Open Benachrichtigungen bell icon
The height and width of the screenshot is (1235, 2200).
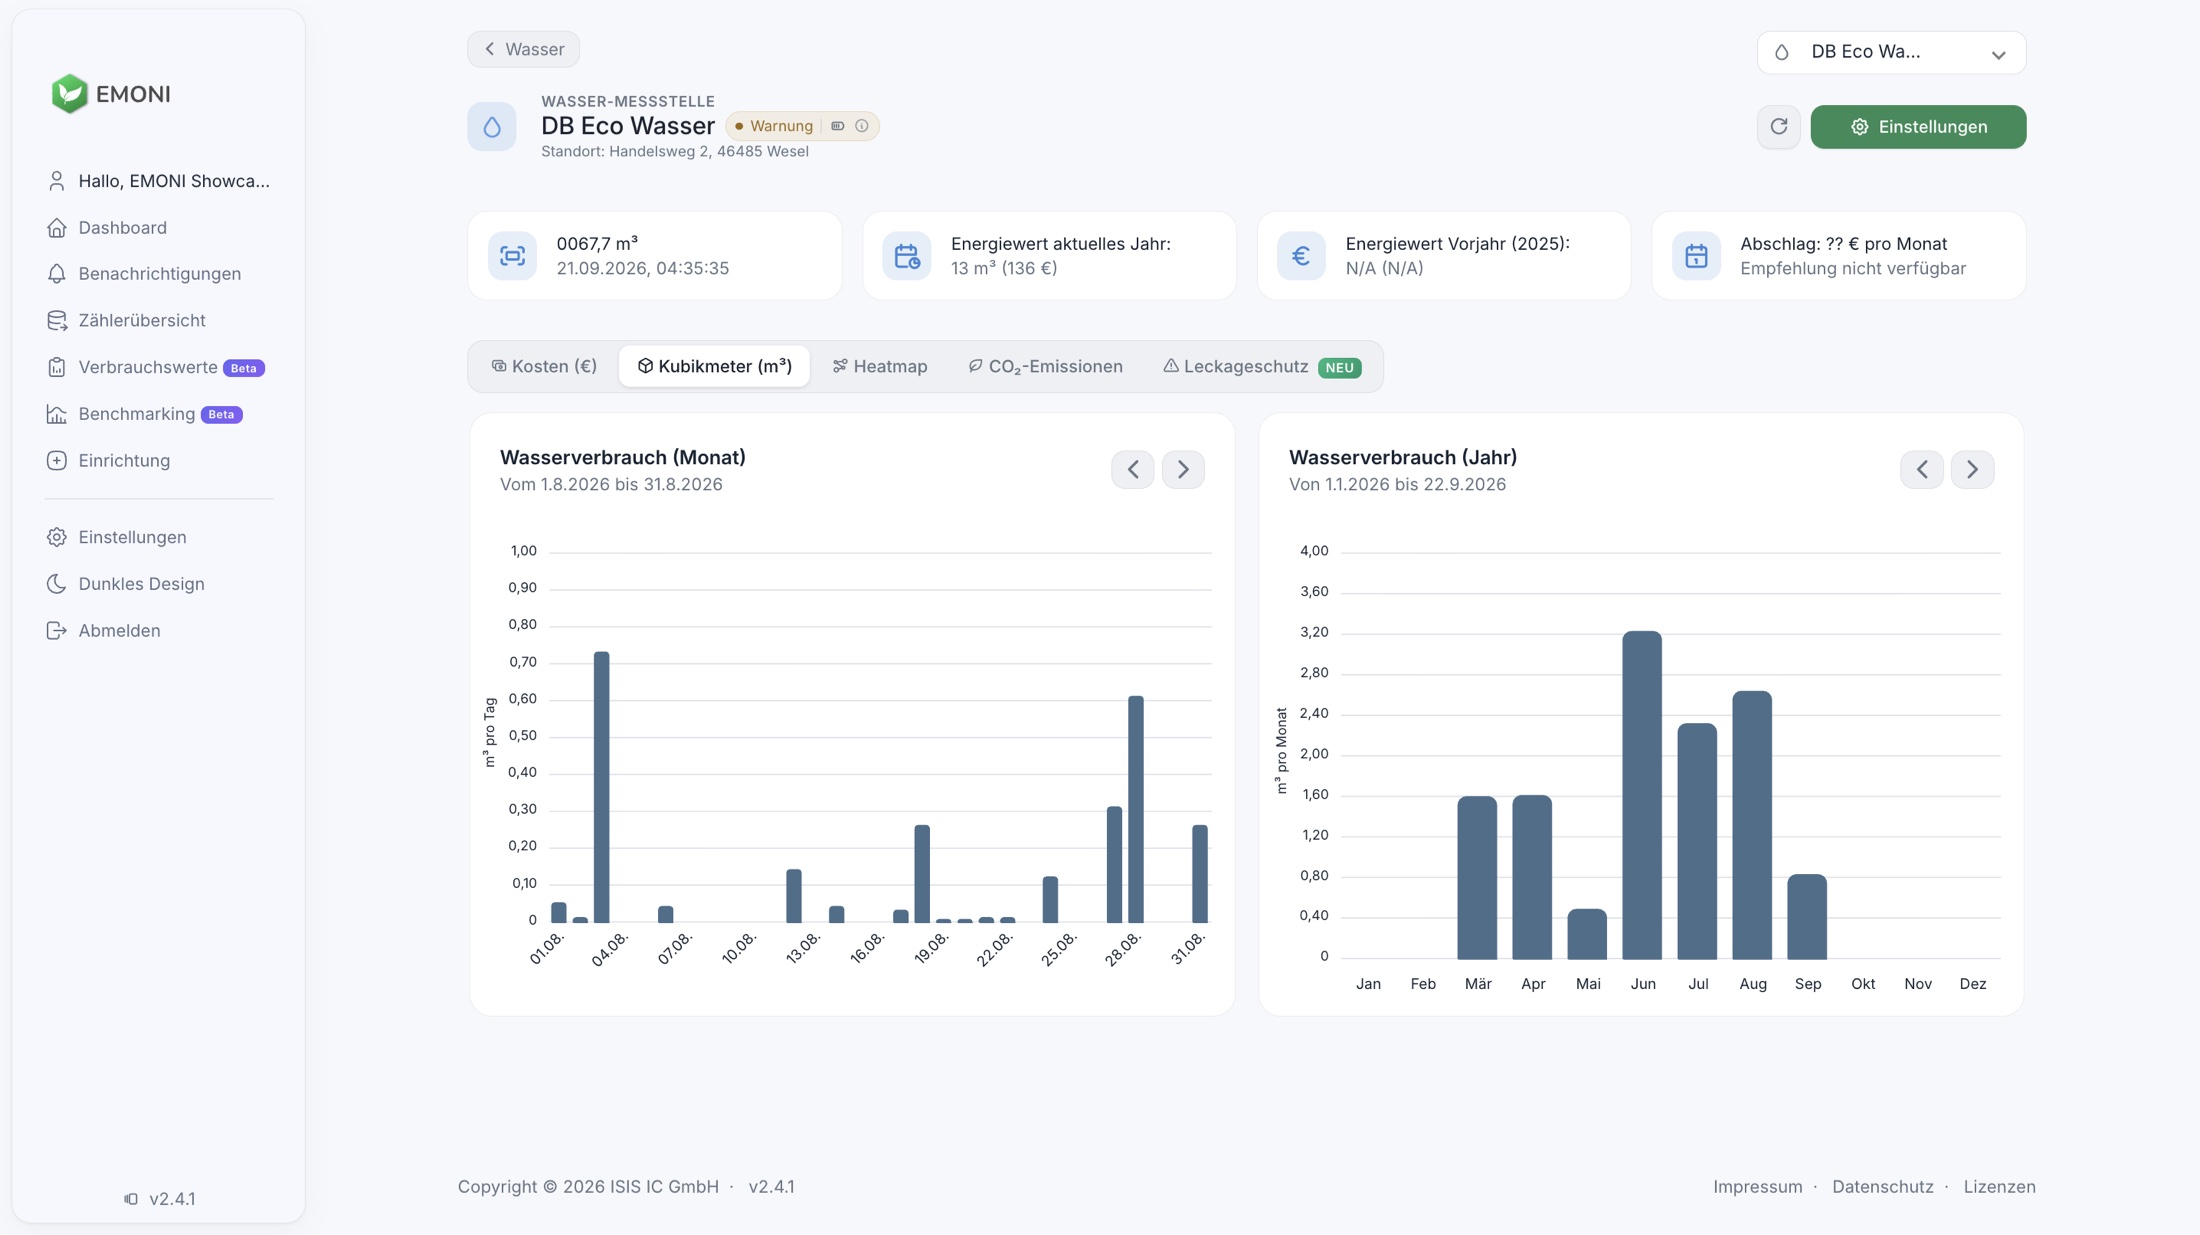tap(57, 274)
